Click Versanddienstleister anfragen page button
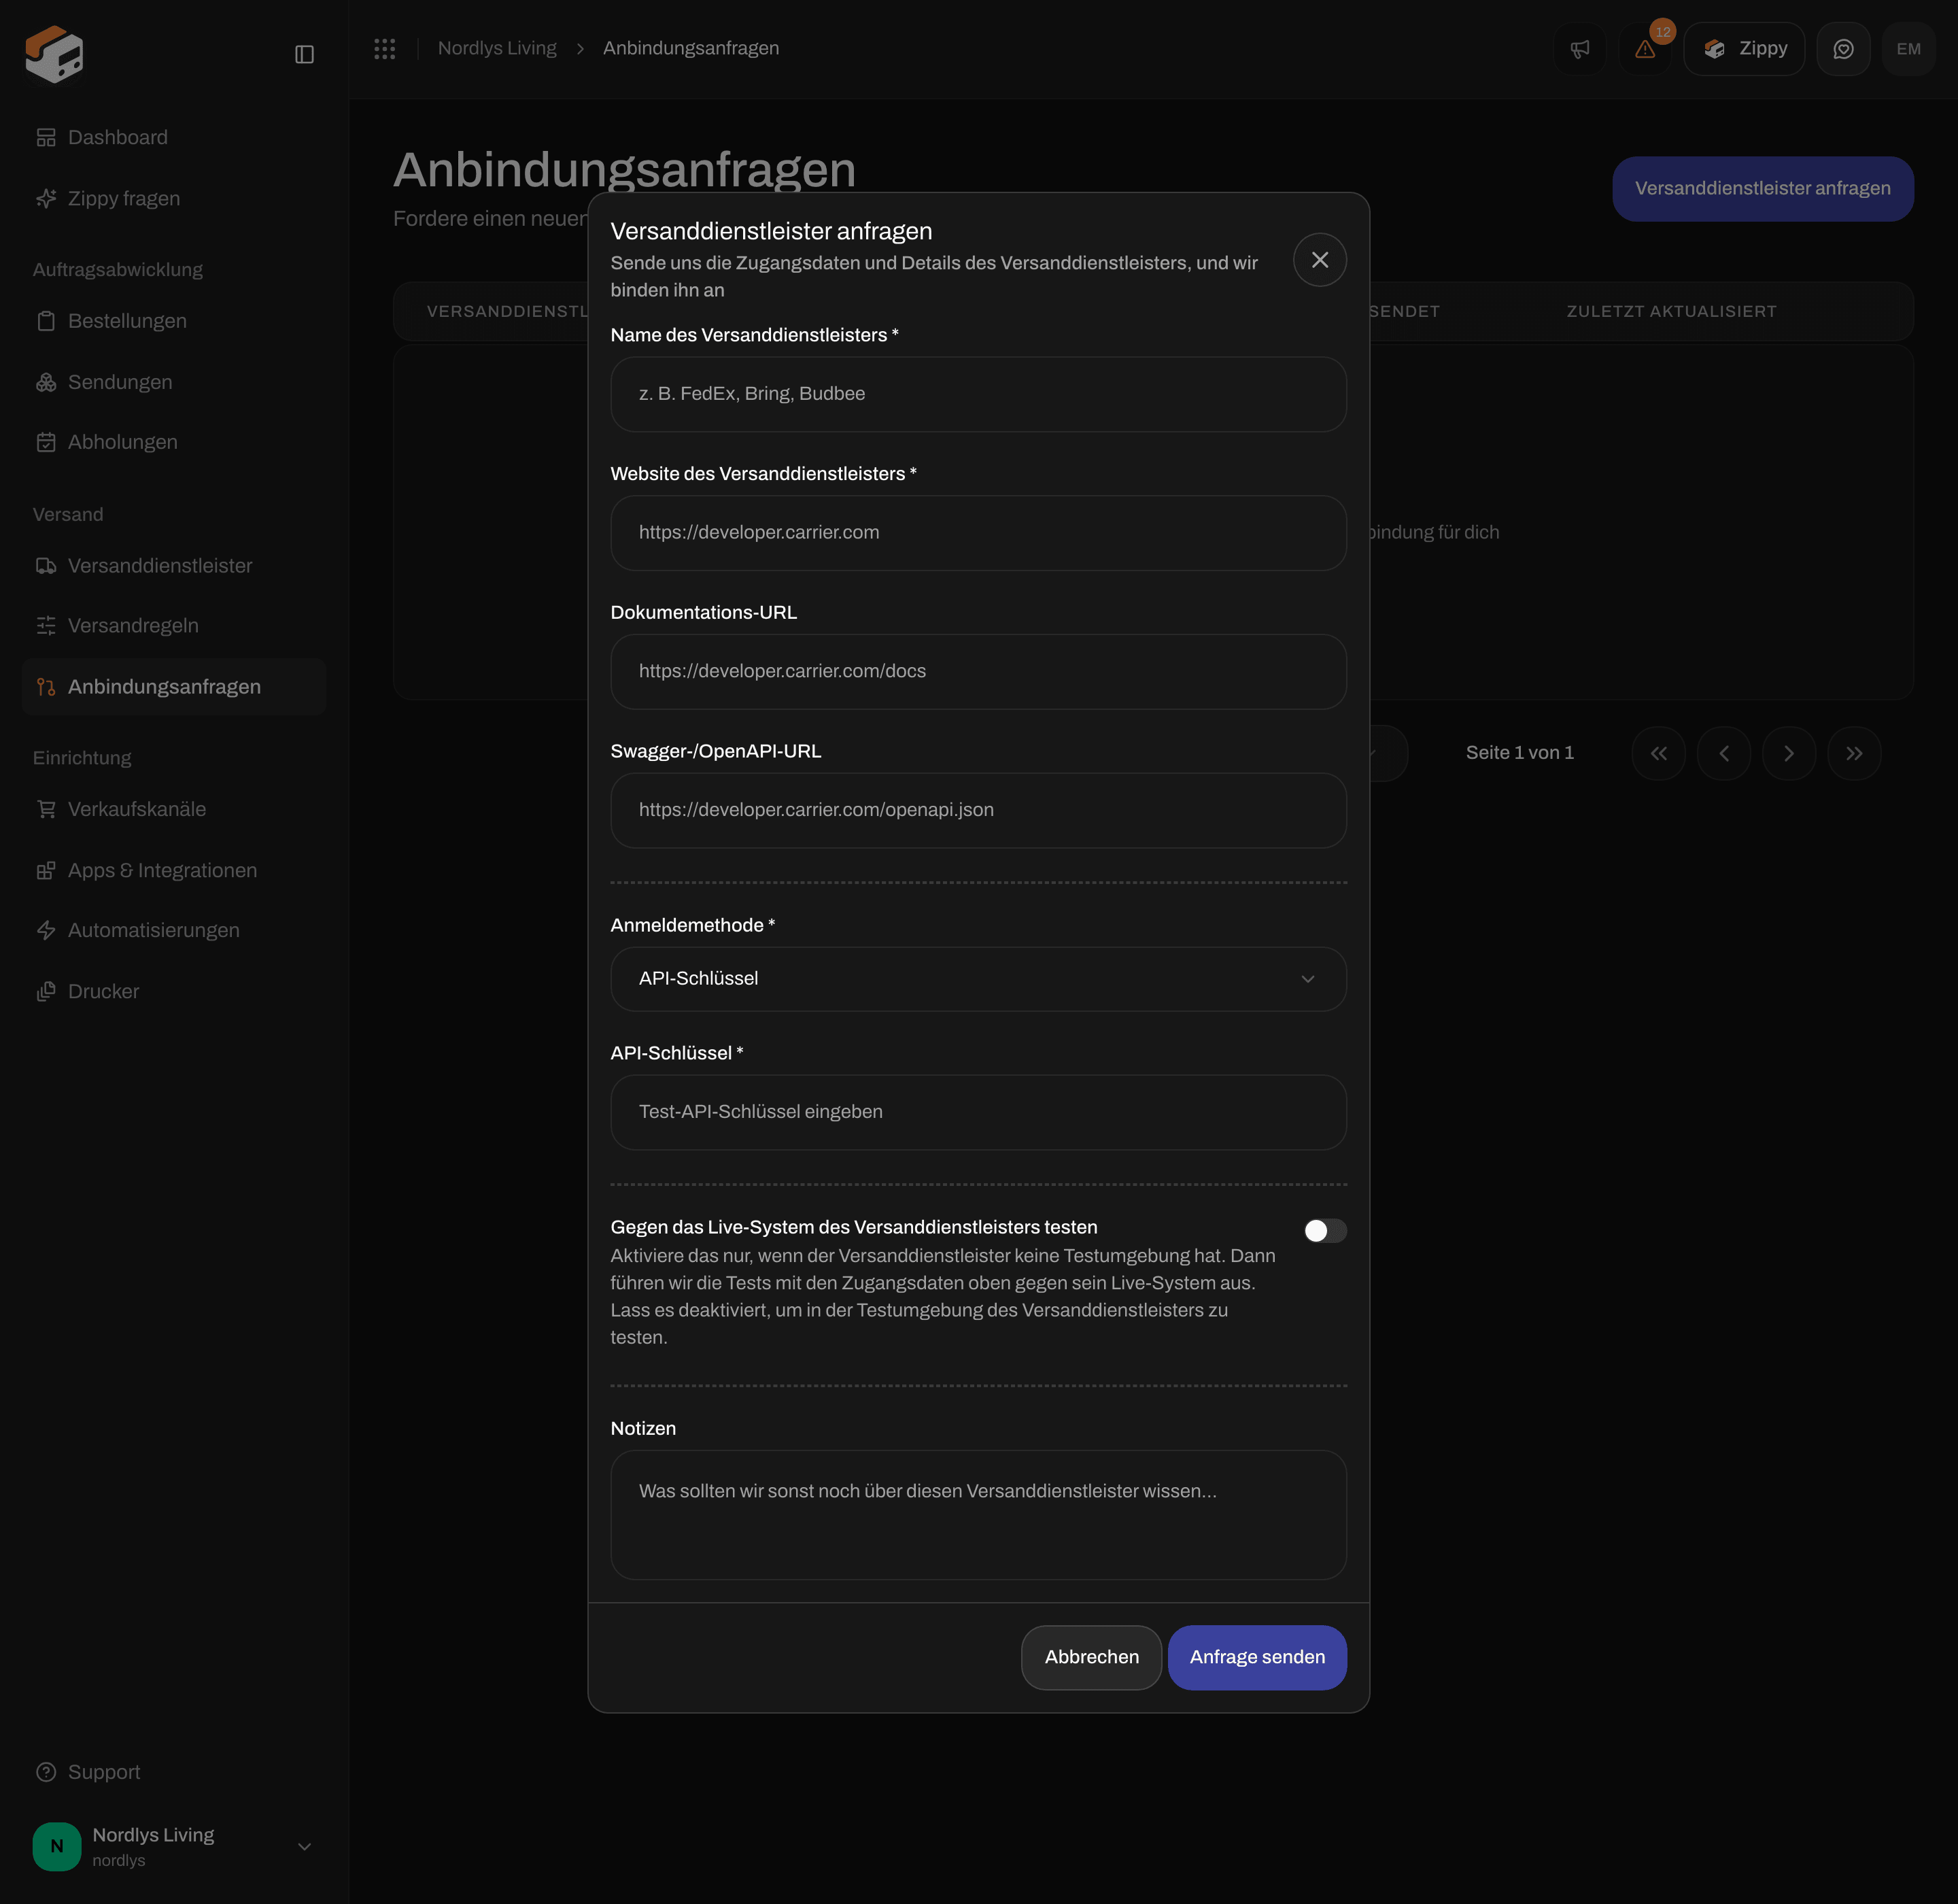The height and width of the screenshot is (1904, 1958). click(1762, 188)
